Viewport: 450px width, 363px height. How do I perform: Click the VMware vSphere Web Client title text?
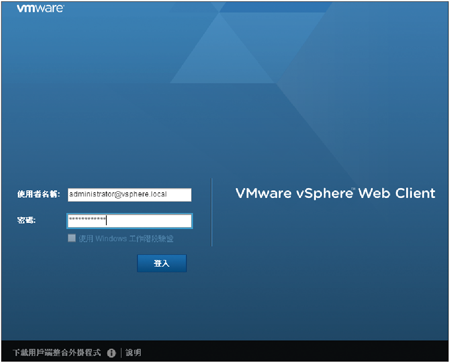[x=335, y=193]
